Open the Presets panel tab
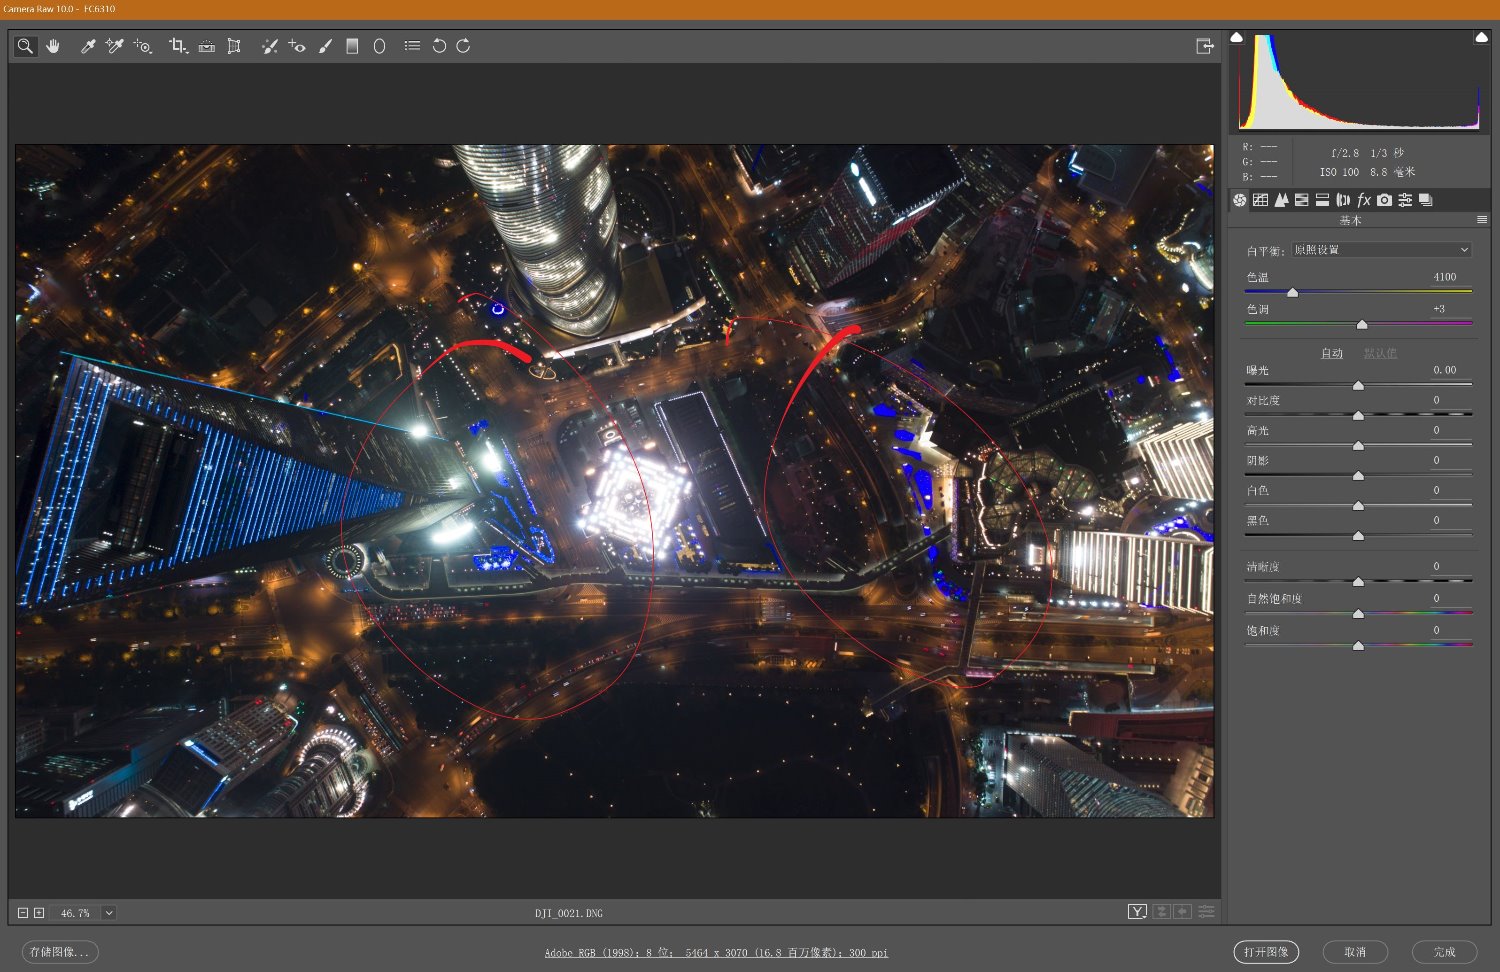This screenshot has width=1500, height=972. 1405,200
